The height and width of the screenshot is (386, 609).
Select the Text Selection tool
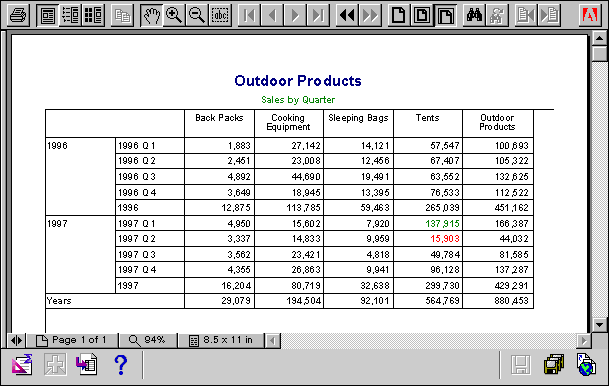[x=220, y=16]
